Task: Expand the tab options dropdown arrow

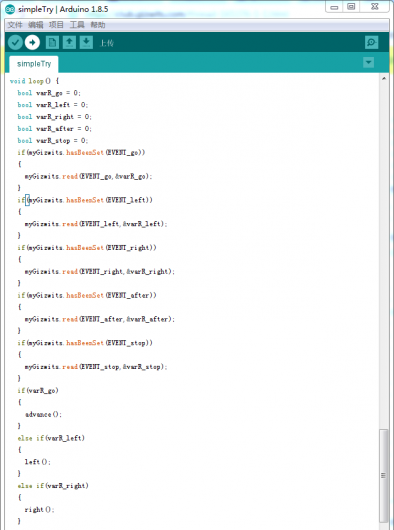Action: click(368, 63)
